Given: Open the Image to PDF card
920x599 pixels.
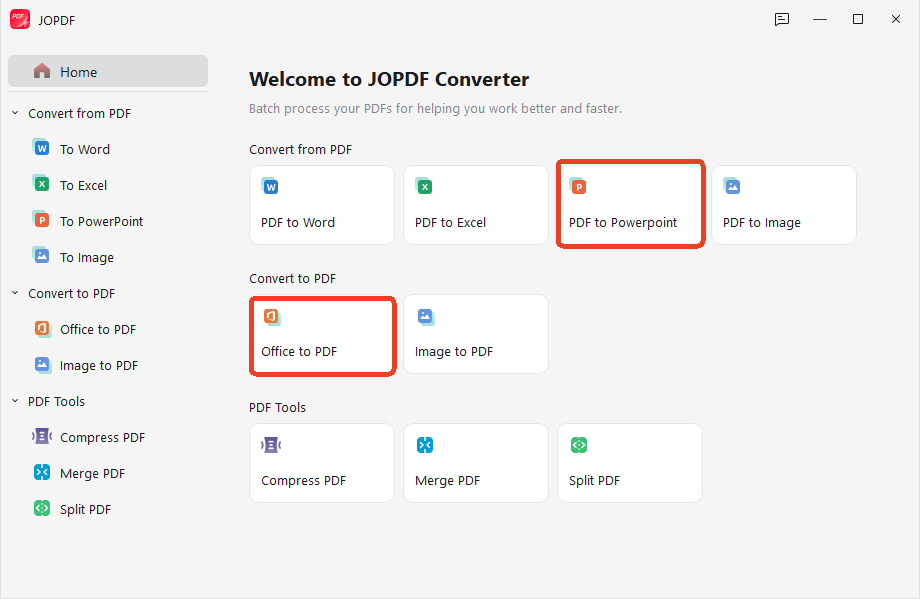Looking at the screenshot, I should coord(476,334).
